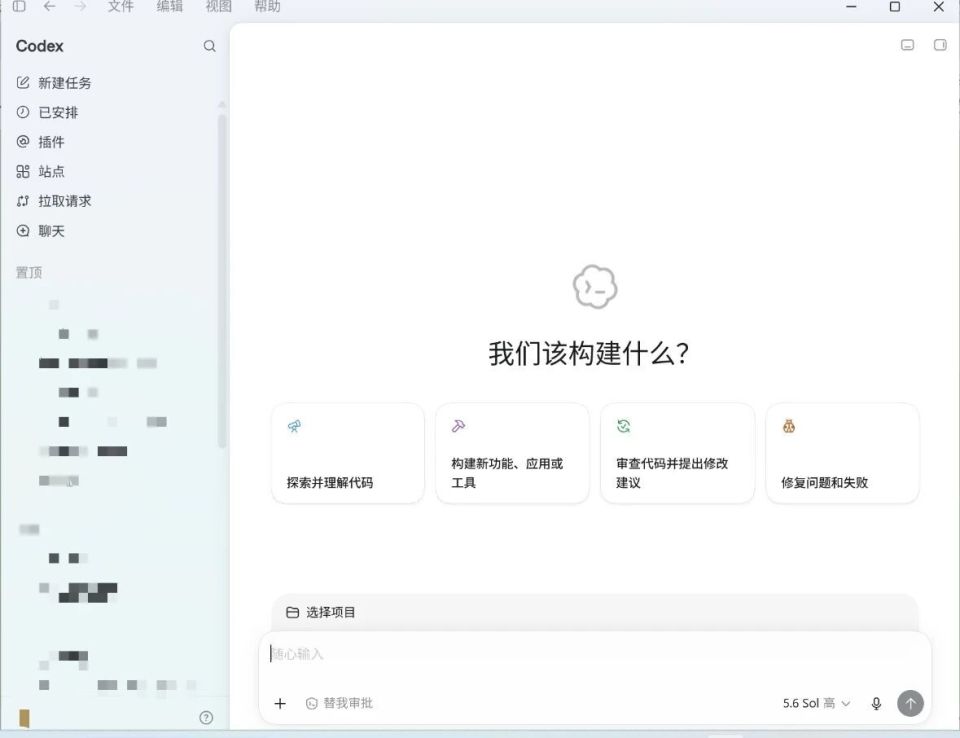Screen dimensions: 960x738
Task: Click the search magnifier beside Codex
Action: point(209,46)
